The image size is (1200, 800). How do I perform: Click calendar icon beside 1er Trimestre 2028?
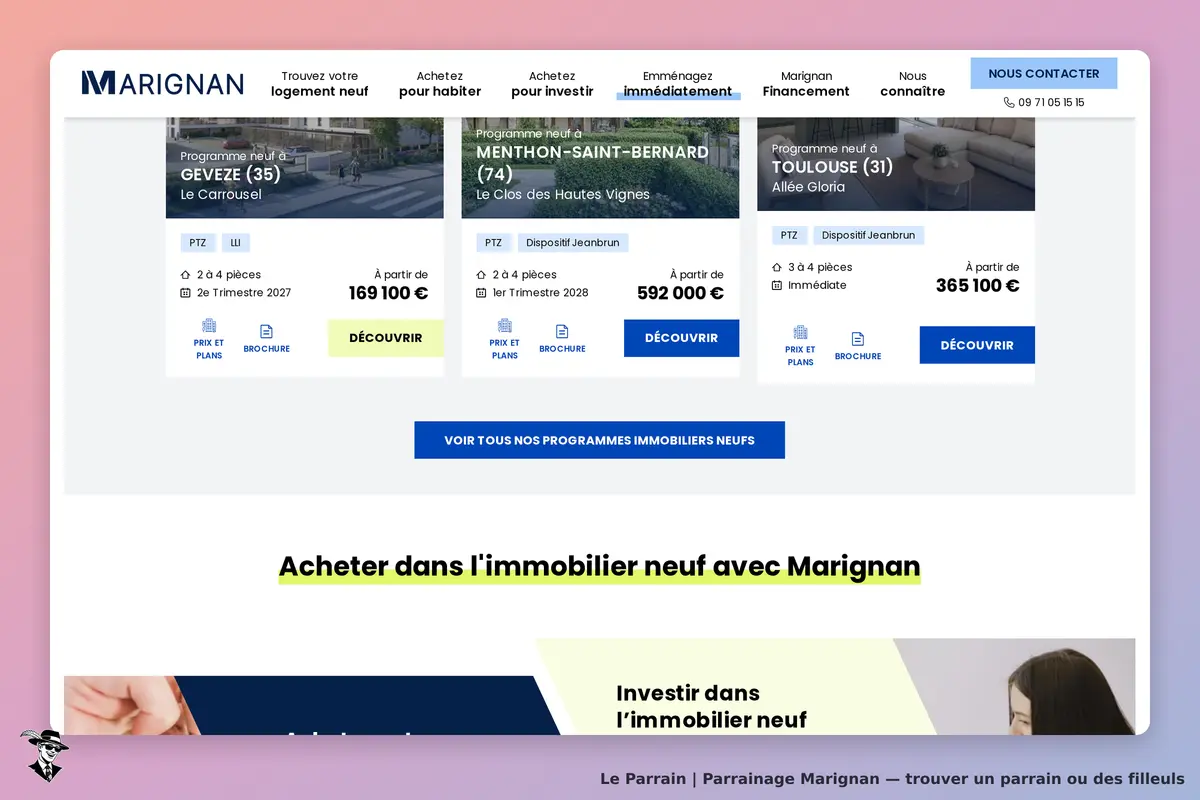pyautogui.click(x=481, y=293)
